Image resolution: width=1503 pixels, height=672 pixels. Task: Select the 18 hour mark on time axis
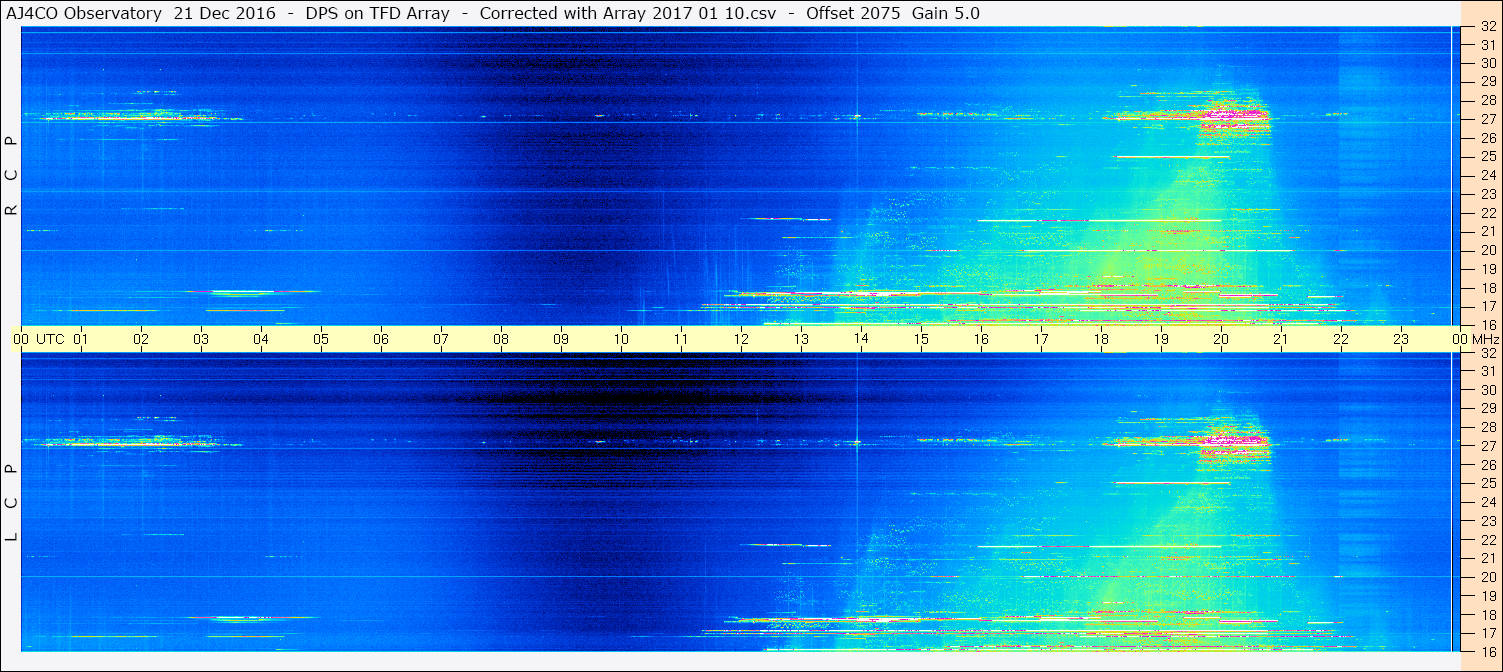(1101, 339)
